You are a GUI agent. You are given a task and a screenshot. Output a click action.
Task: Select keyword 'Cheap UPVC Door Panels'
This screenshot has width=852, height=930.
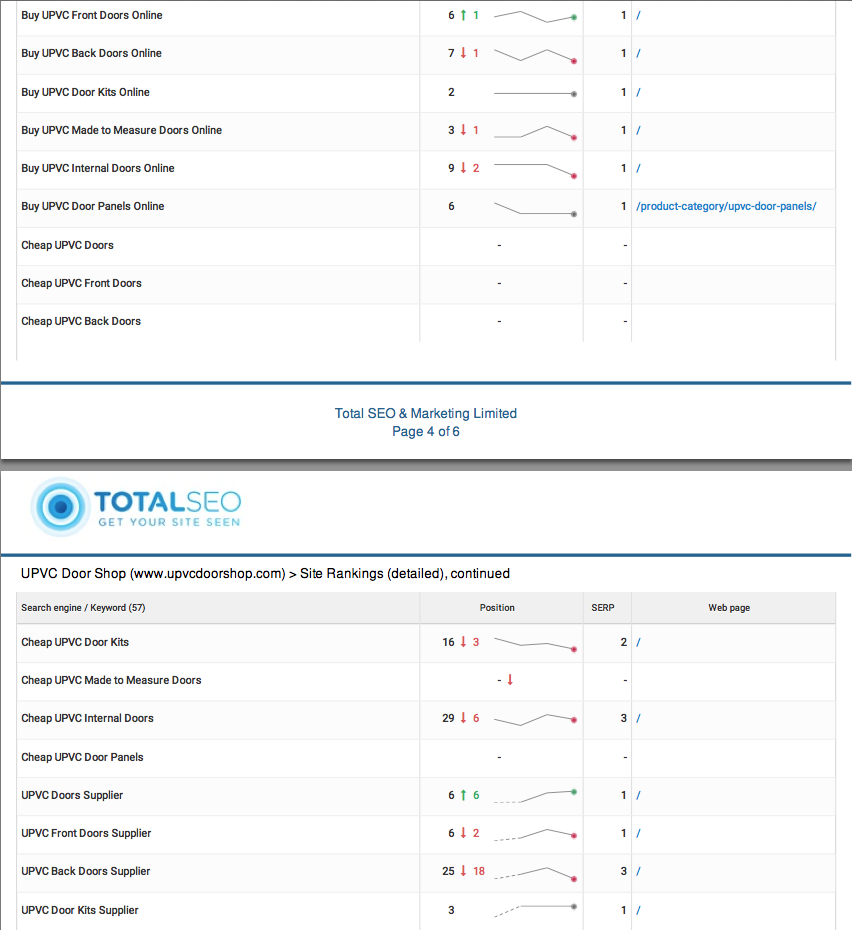point(82,757)
